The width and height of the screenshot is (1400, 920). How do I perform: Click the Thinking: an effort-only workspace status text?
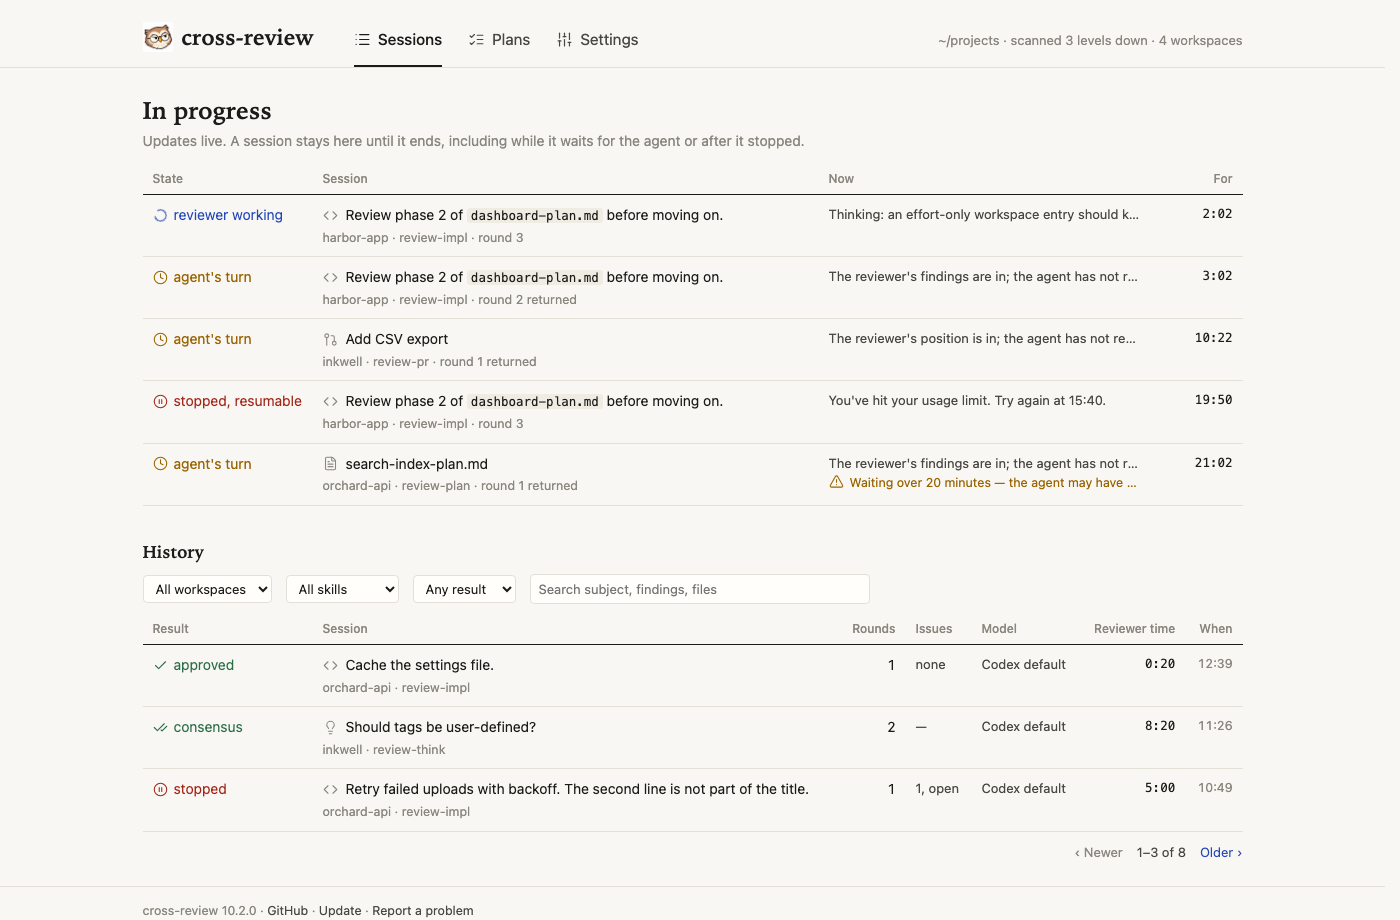coord(984,215)
